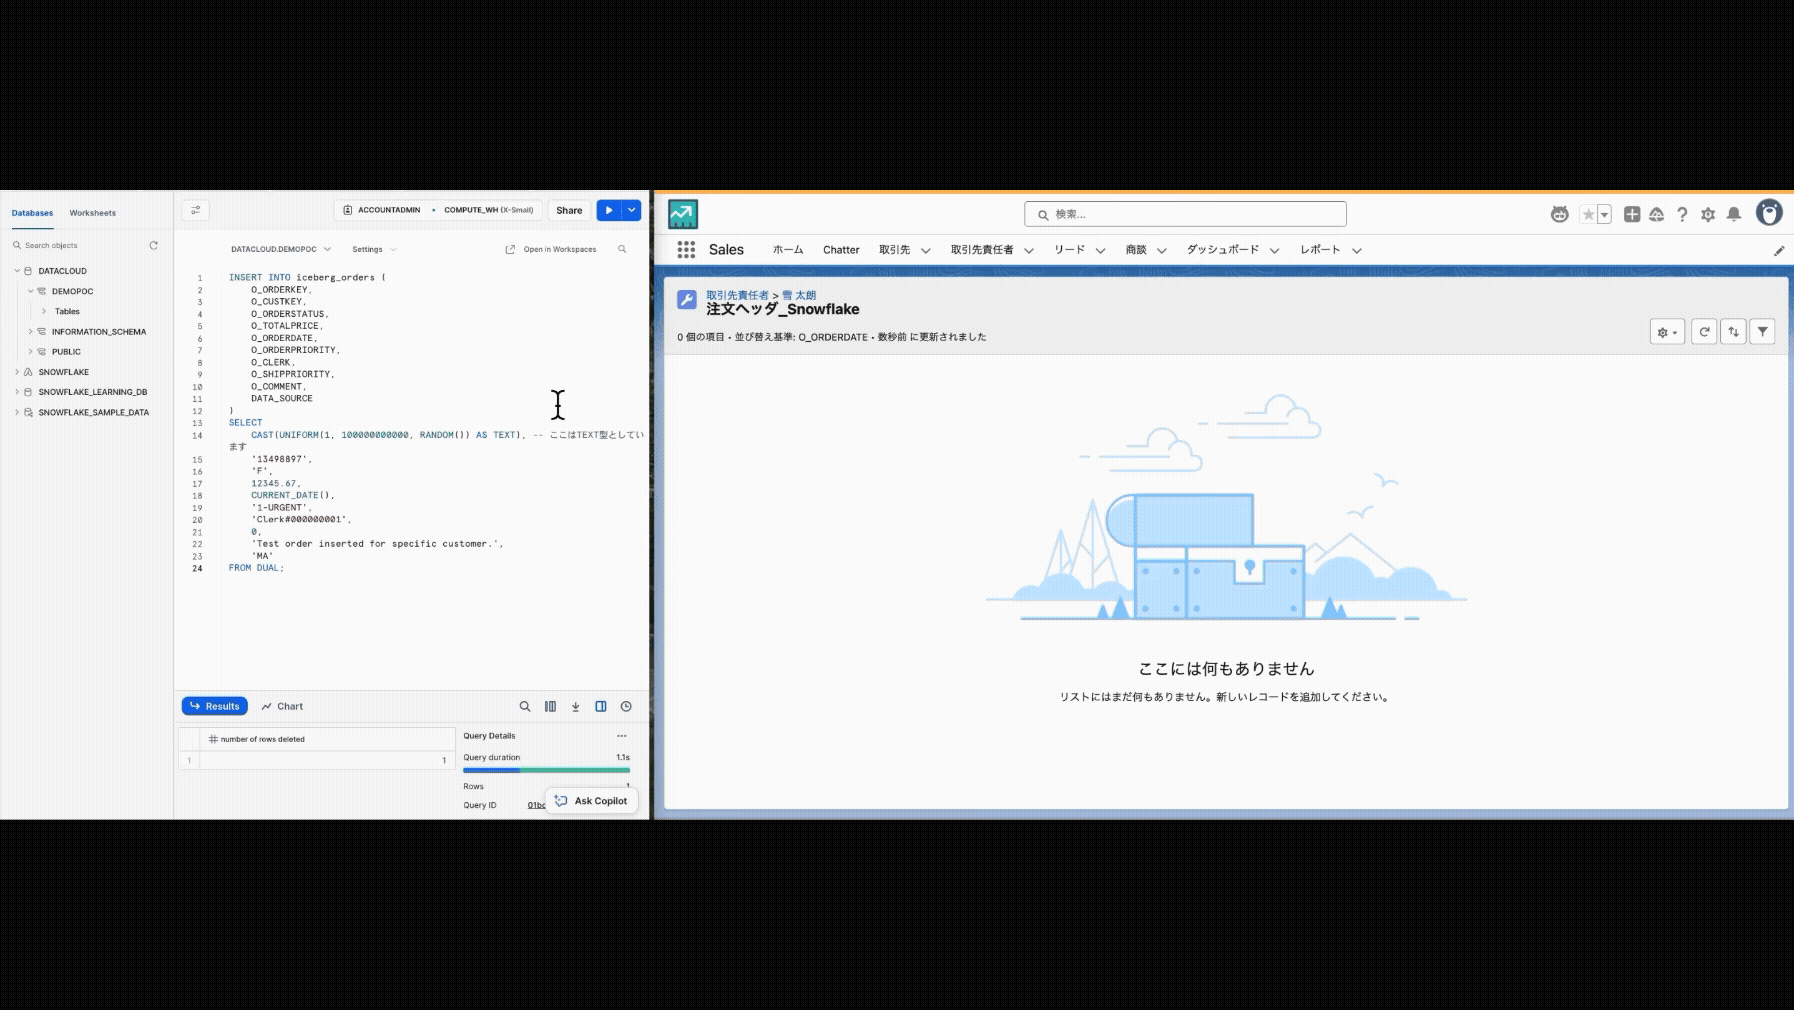Select the Results tab

tap(215, 706)
